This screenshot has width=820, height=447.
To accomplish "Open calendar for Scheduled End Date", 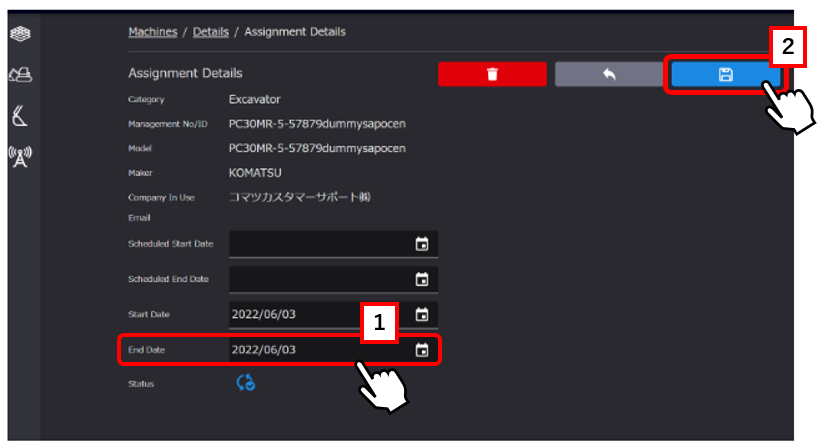I will [x=422, y=279].
